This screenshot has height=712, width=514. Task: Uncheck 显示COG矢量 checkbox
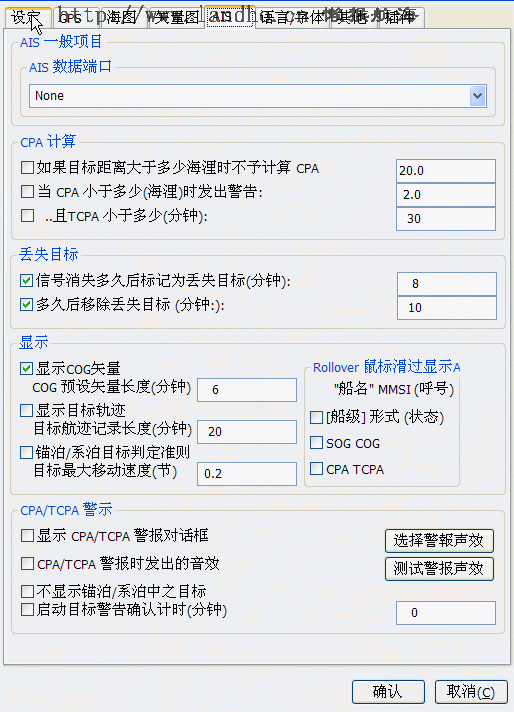[26, 368]
